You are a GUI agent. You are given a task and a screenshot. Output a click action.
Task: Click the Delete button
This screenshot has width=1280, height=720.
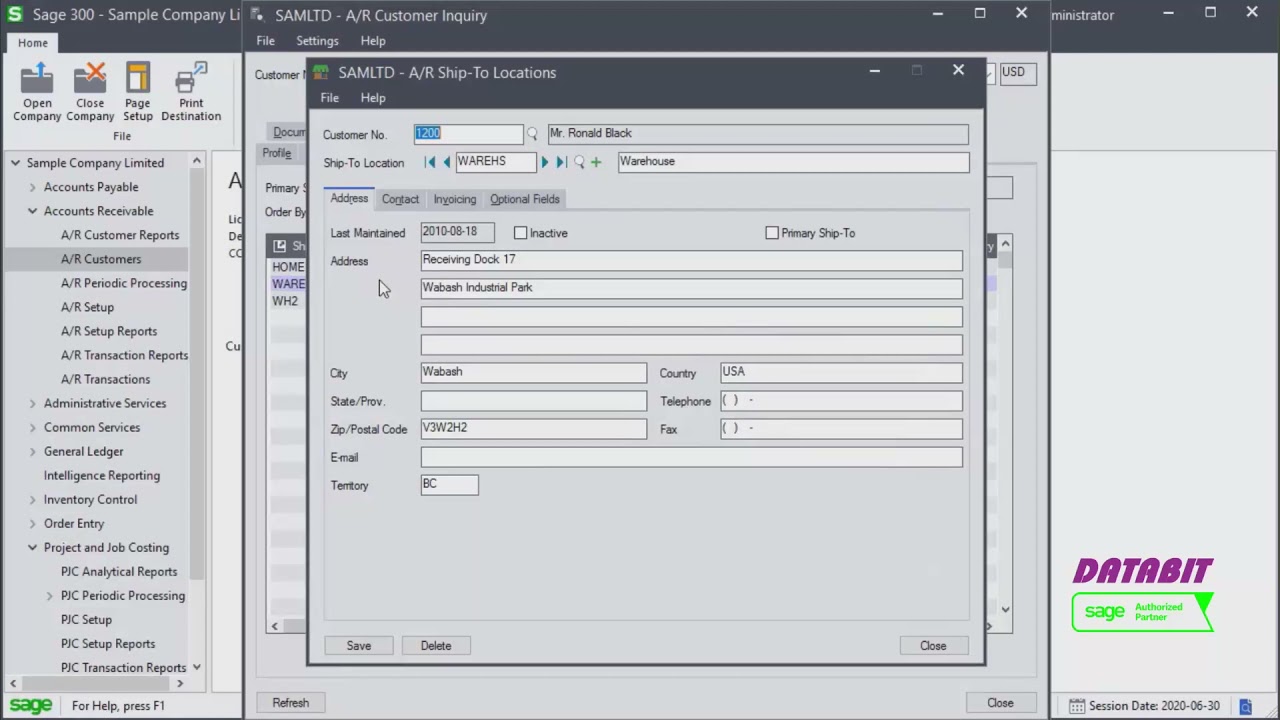[436, 646]
